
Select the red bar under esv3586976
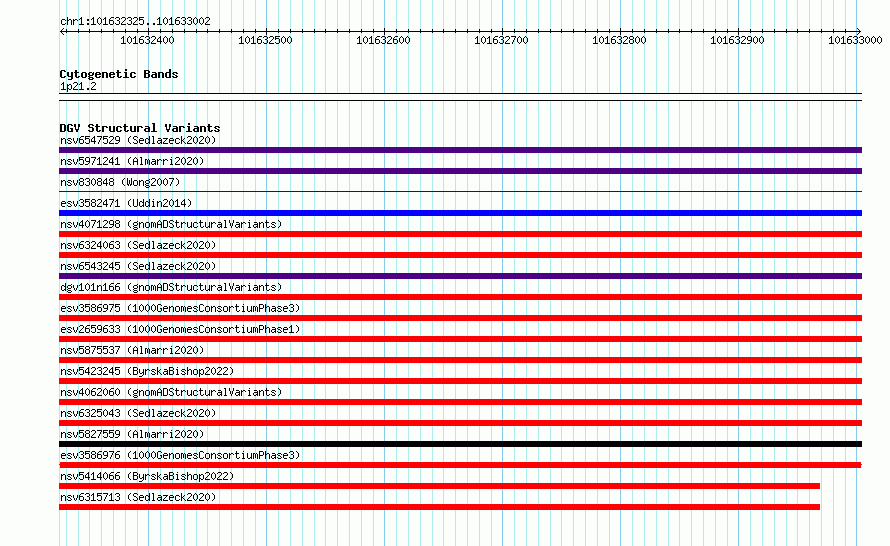pos(460,465)
